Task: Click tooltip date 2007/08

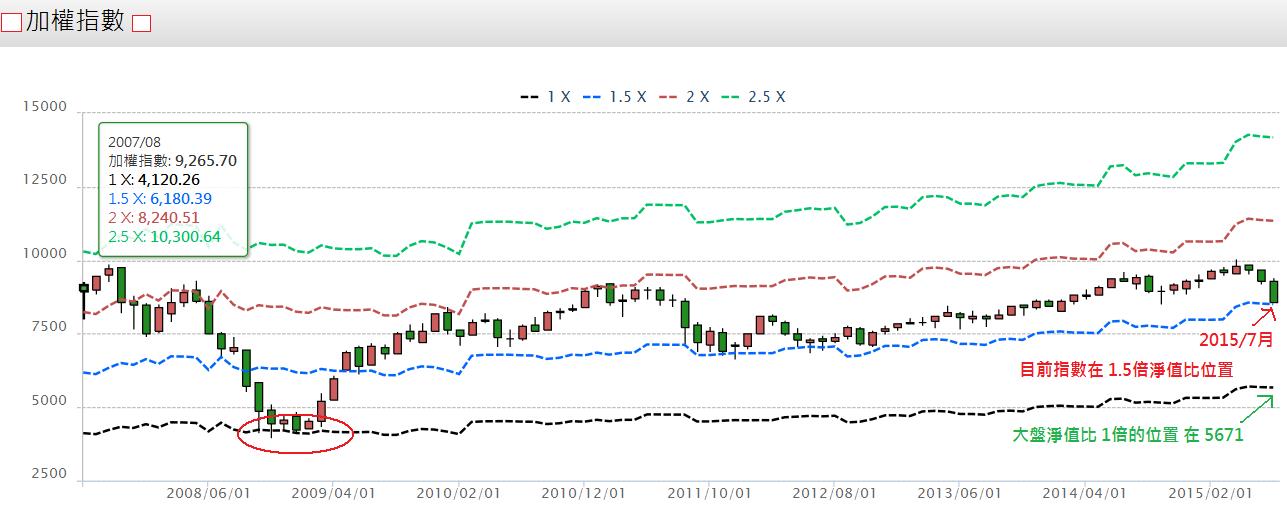Action: pyautogui.click(x=135, y=141)
